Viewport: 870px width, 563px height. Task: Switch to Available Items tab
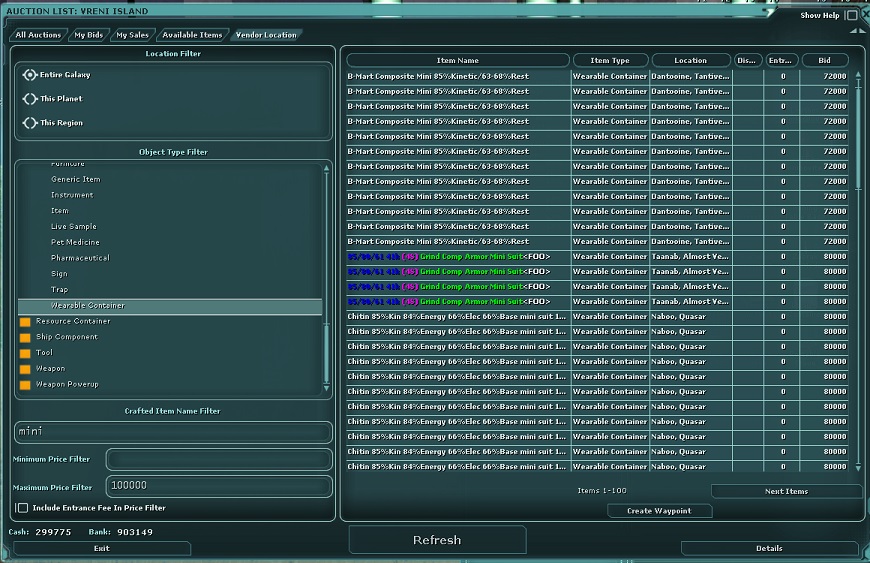tap(193, 35)
